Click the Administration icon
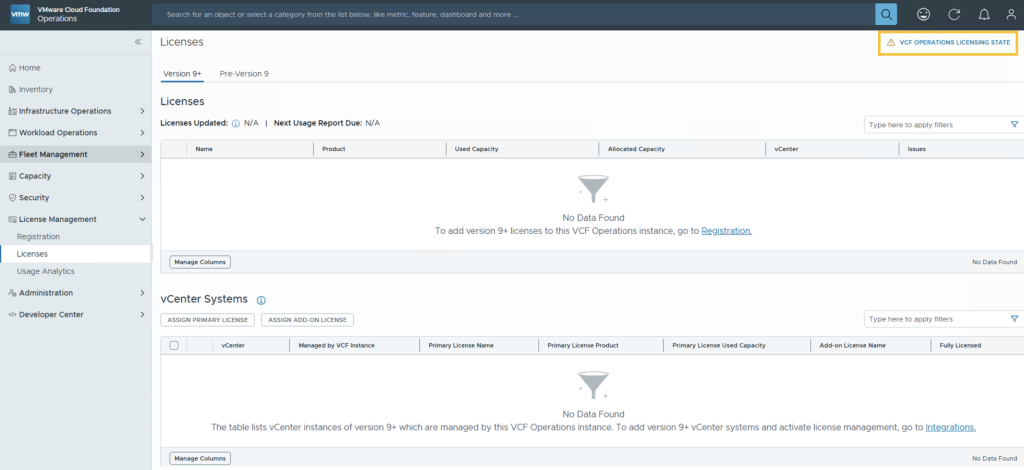This screenshot has height=470, width=1024. tap(12, 293)
